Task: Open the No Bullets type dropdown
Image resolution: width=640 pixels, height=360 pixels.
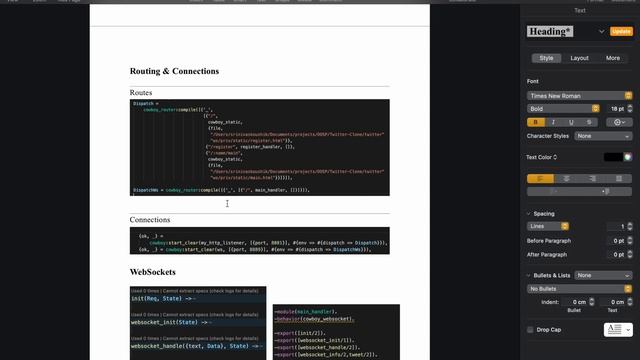Action: point(579,289)
